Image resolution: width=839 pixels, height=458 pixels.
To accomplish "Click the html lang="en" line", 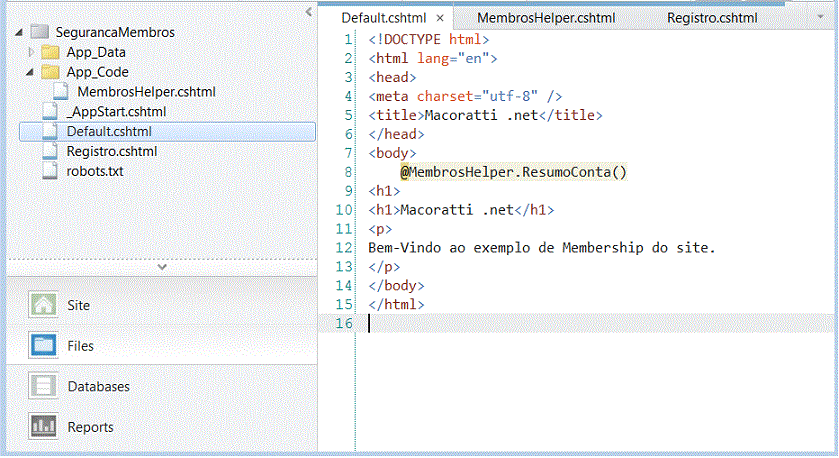I will click(433, 58).
